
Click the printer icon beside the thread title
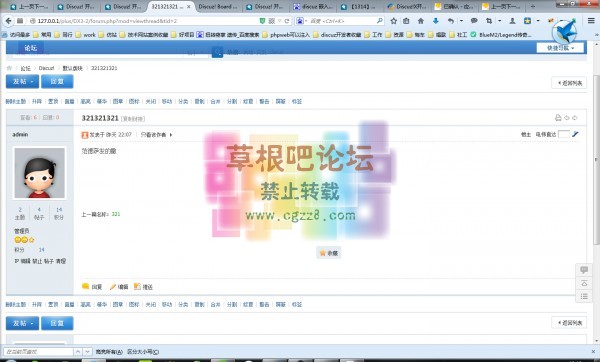(558, 118)
